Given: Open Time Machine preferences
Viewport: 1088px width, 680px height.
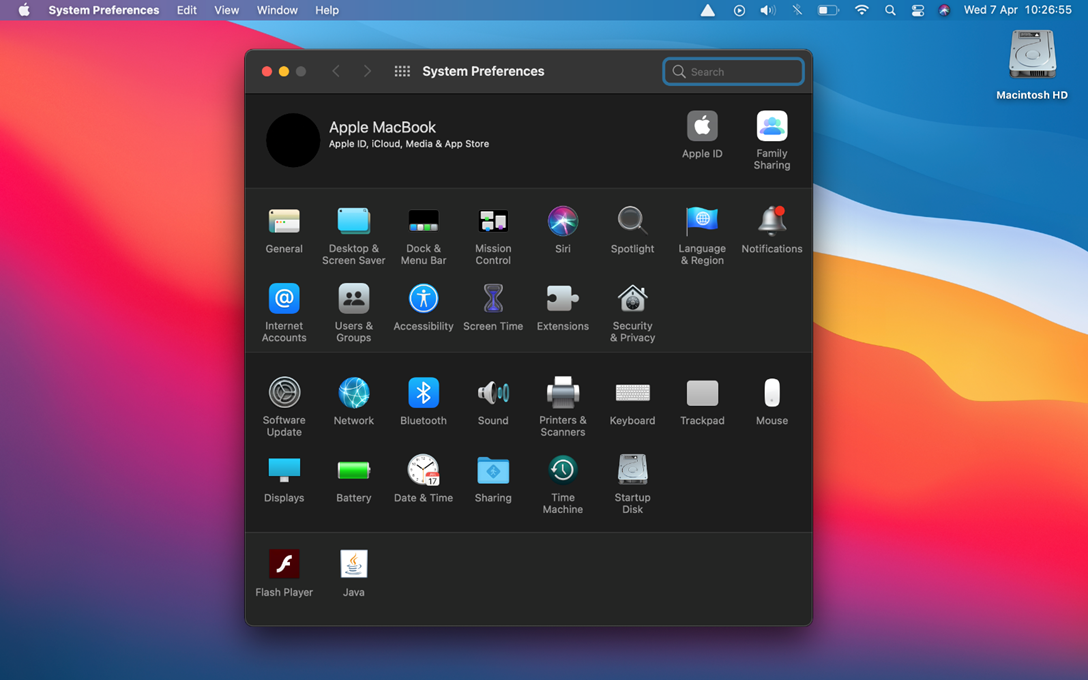Looking at the screenshot, I should (562, 471).
